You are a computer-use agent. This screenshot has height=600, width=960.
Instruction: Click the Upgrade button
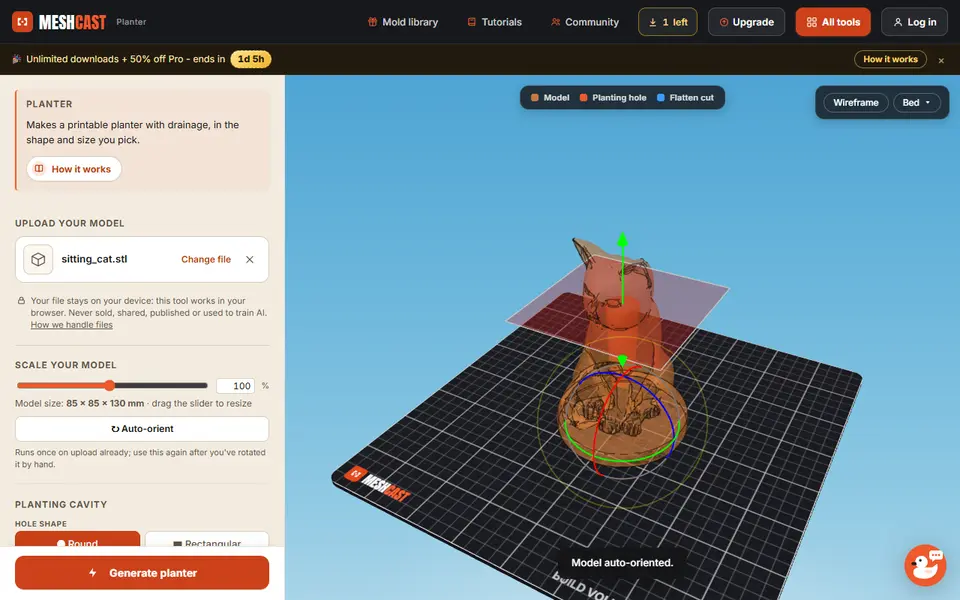746,22
